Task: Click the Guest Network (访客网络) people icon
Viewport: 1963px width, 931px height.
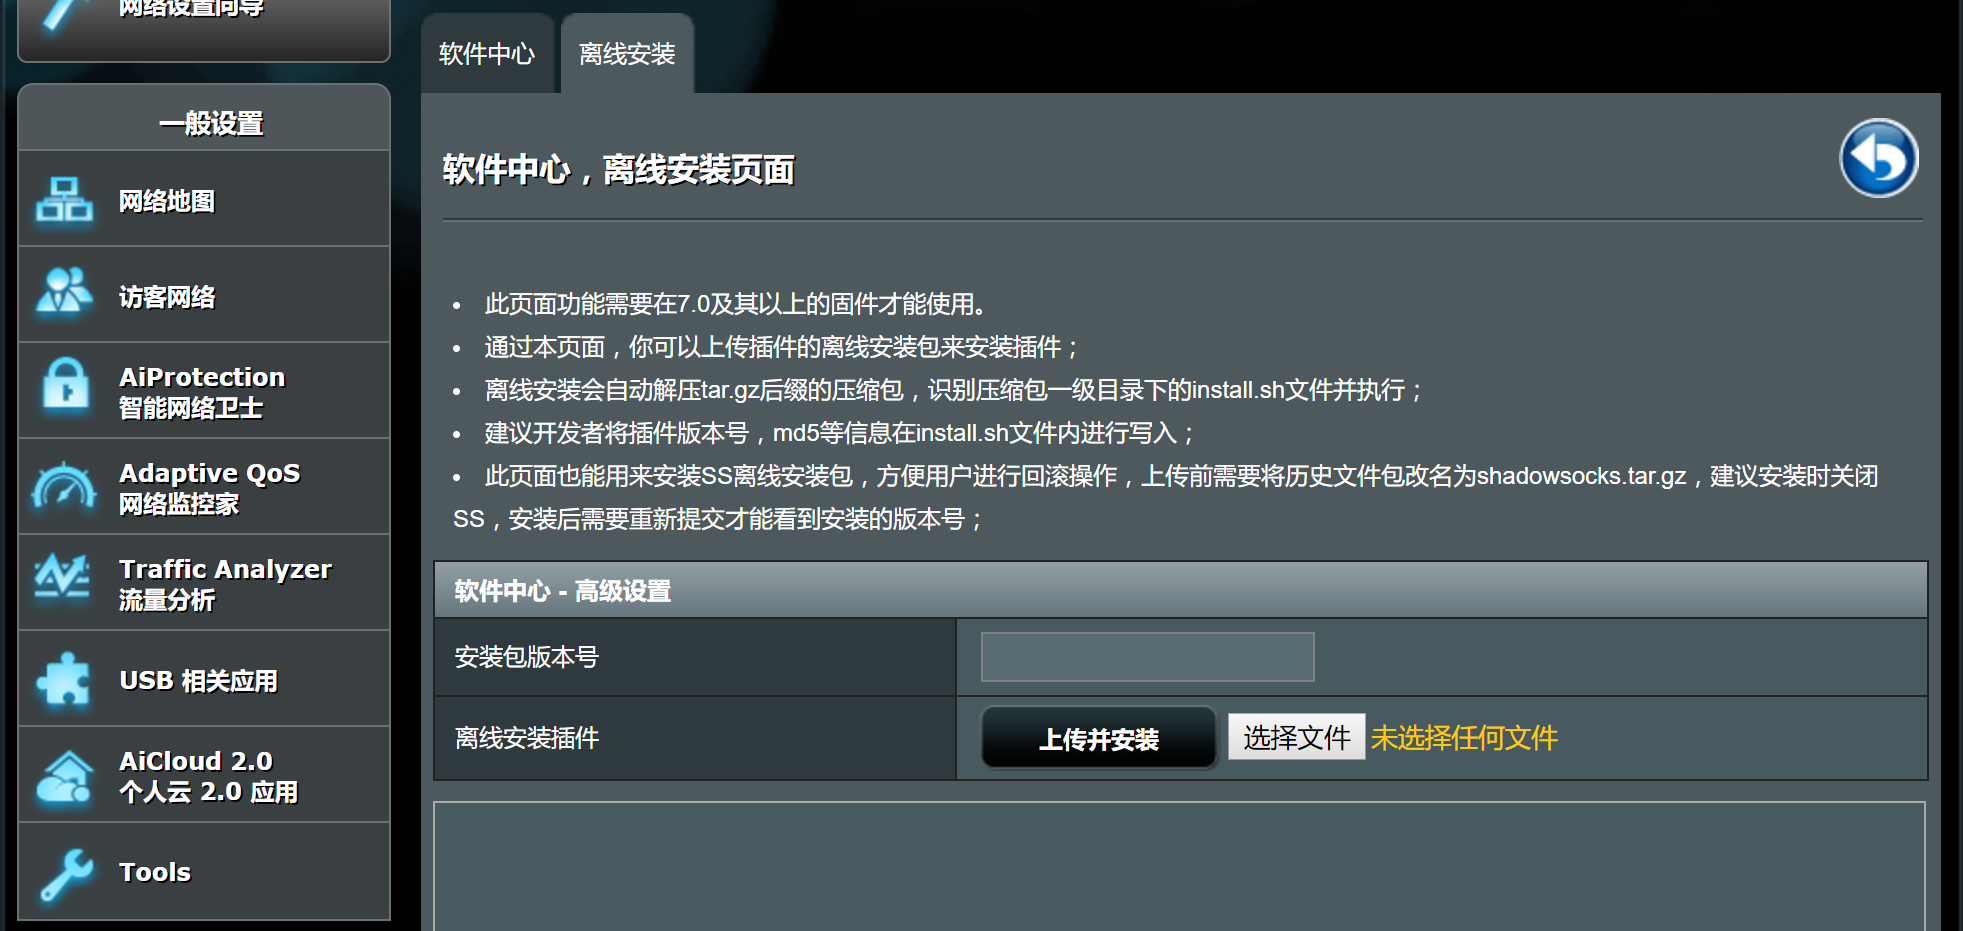Action: tap(64, 294)
